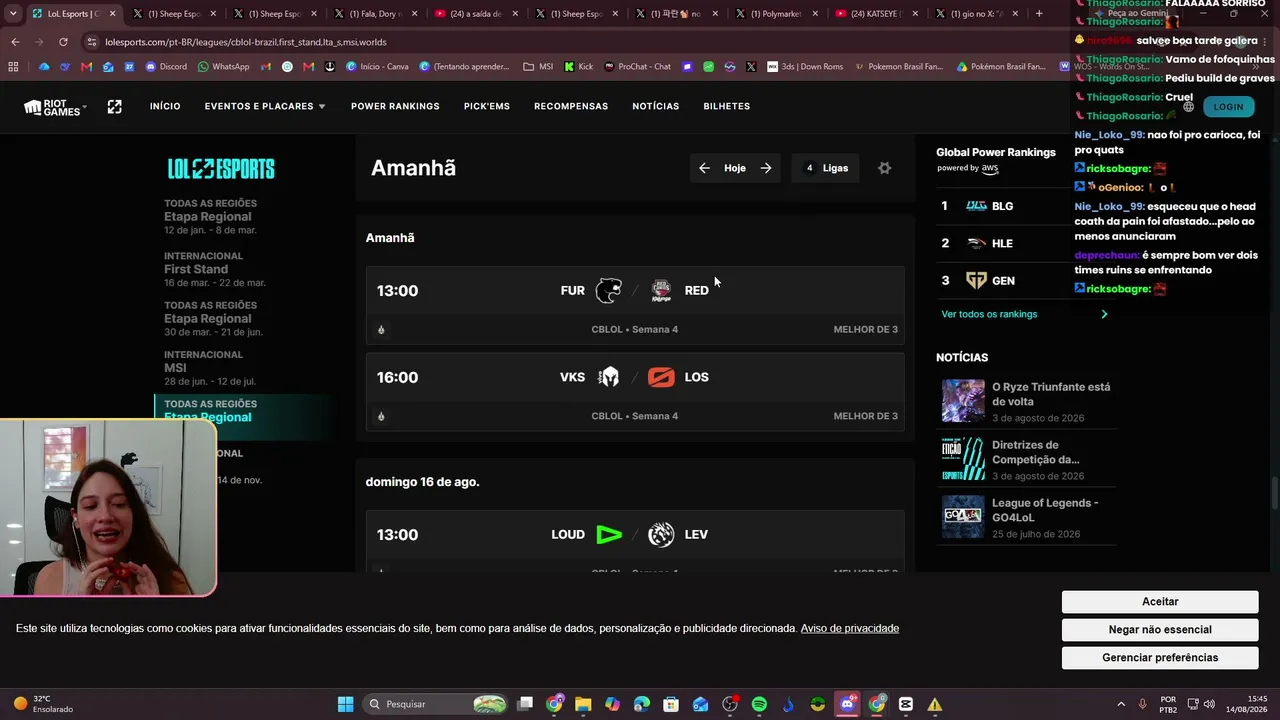Switch to the KATSEYE YouTube tab
Viewport: 1280px width, 720px height.
pos(875,14)
